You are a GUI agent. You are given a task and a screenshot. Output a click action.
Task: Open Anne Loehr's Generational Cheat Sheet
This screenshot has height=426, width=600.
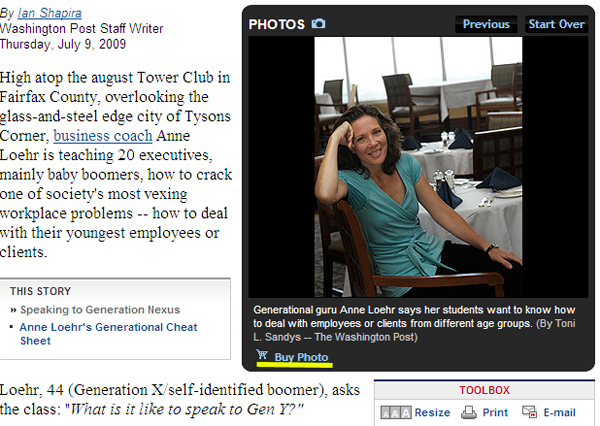tap(108, 334)
